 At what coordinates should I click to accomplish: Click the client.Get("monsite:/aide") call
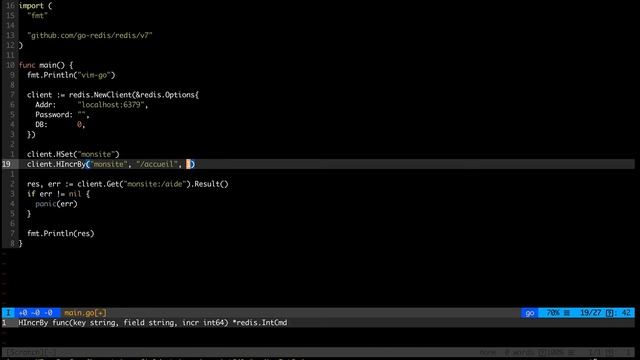click(134, 184)
